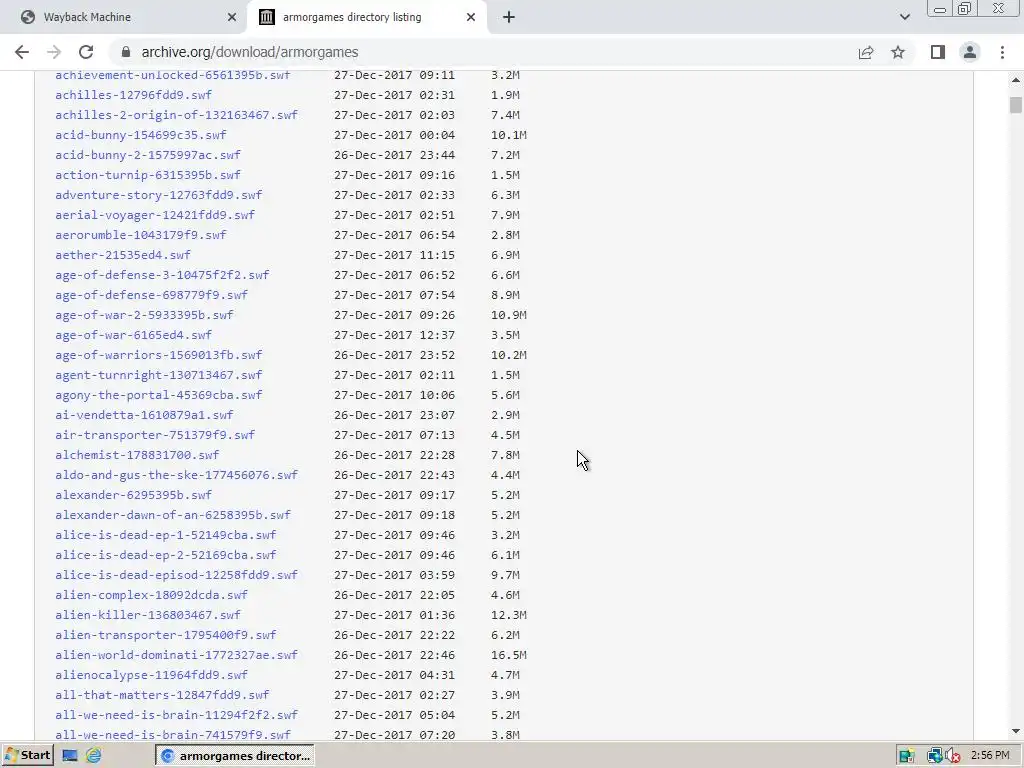
Task: Share this page via share icon
Action: (x=866, y=52)
